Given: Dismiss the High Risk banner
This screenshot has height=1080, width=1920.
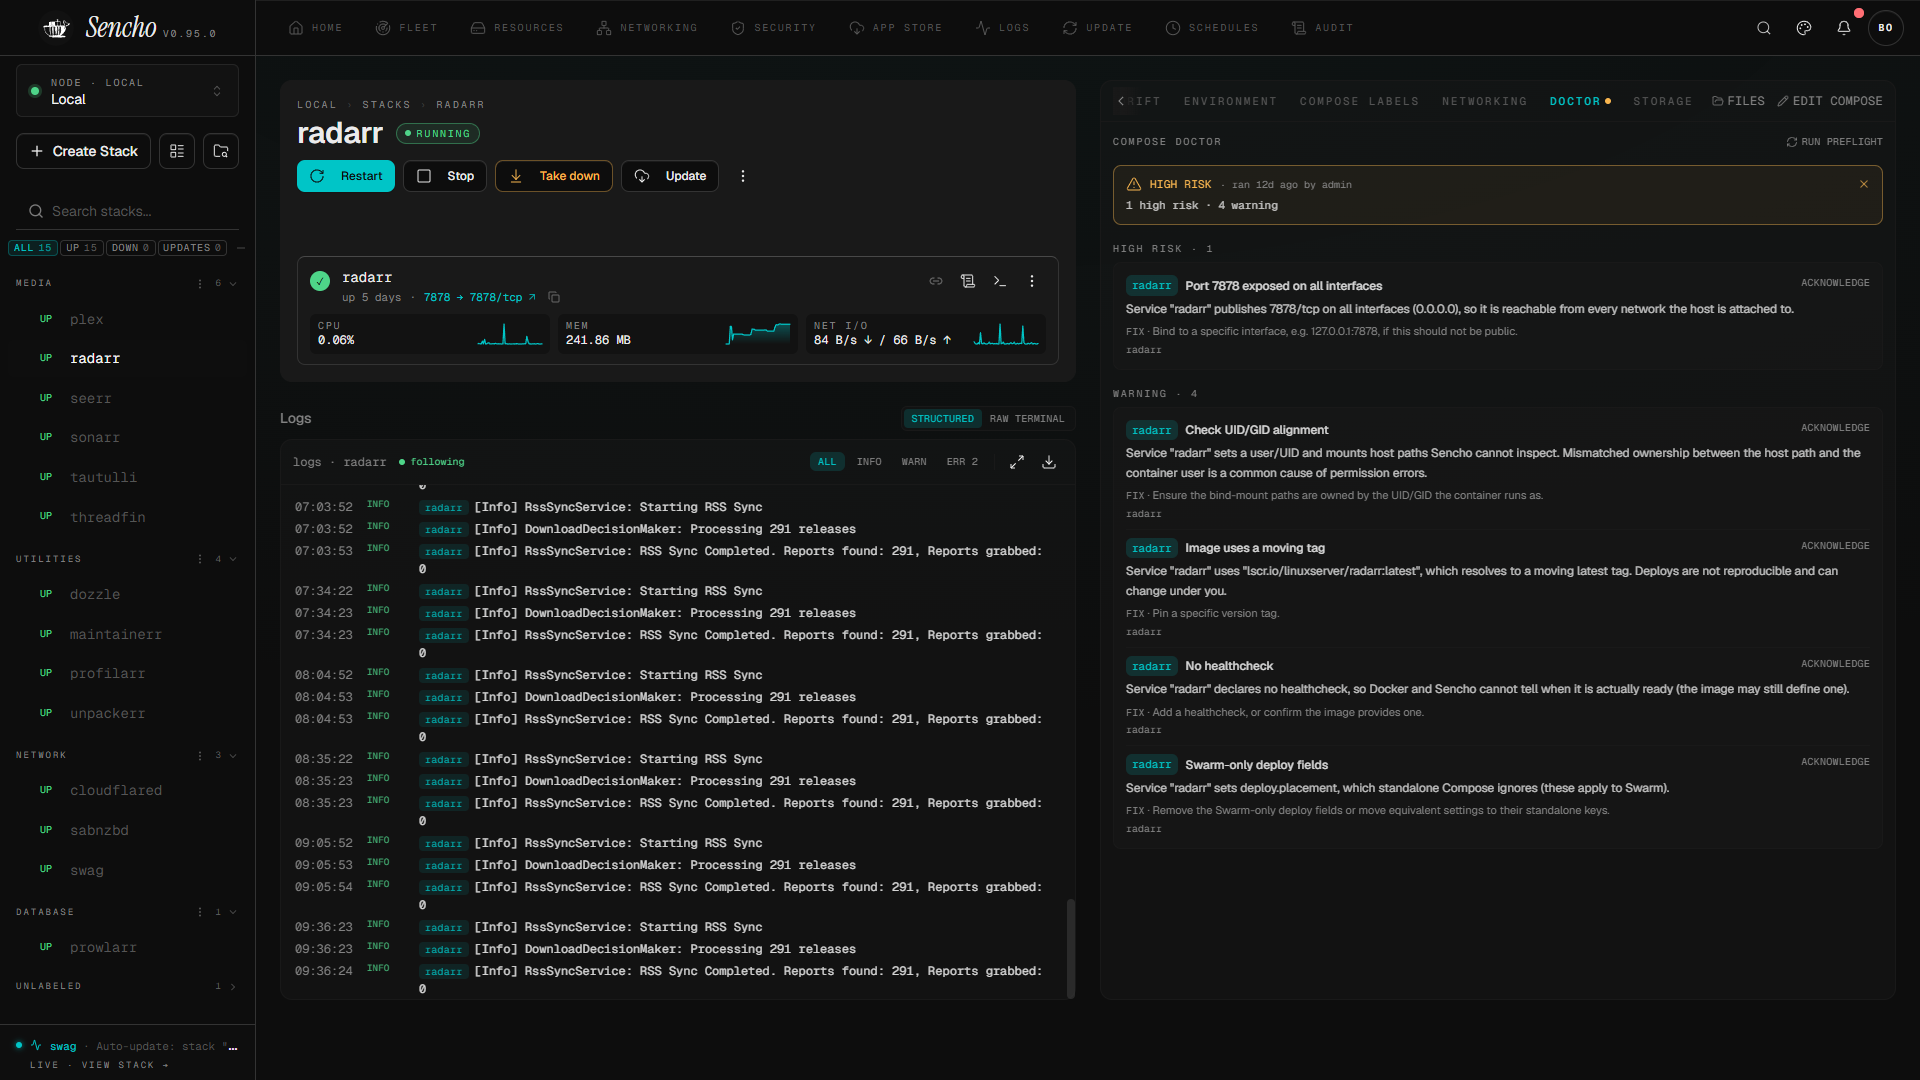Looking at the screenshot, I should tap(1864, 184).
